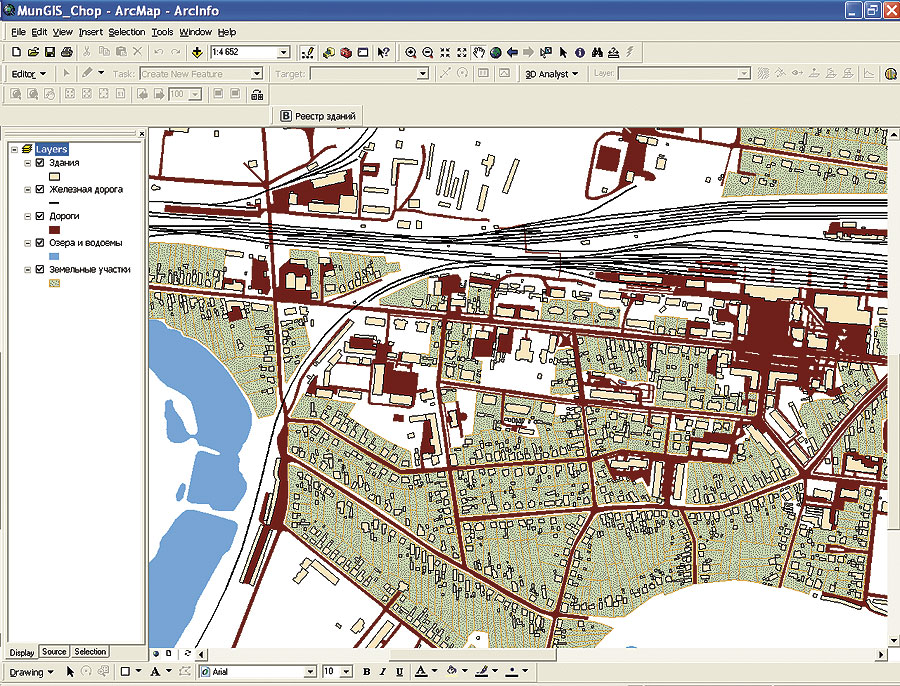Click the Zoom In tool
Viewport: 900px width, 686px height.
click(x=411, y=52)
